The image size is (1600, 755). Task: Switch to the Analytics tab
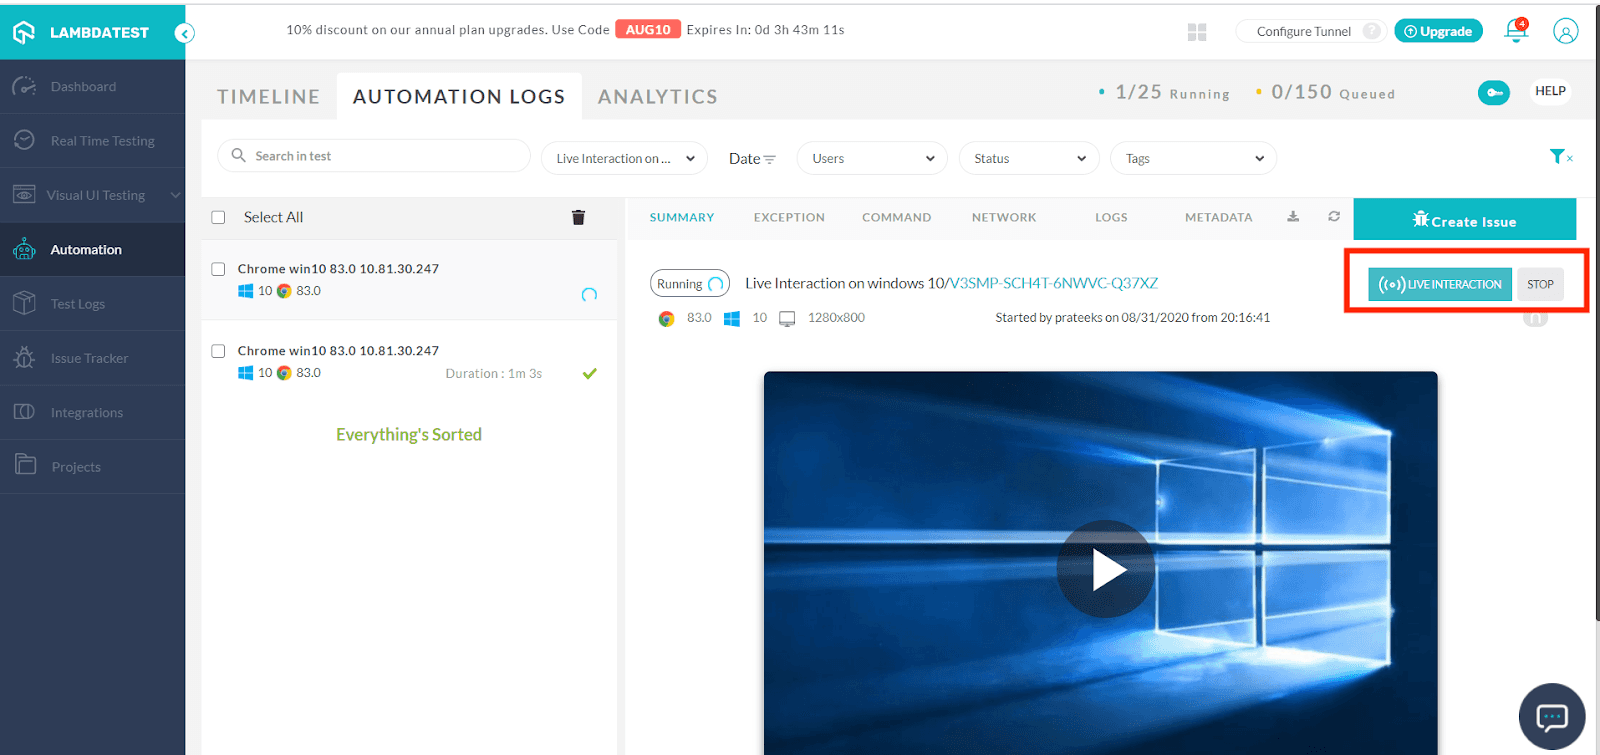click(x=657, y=97)
